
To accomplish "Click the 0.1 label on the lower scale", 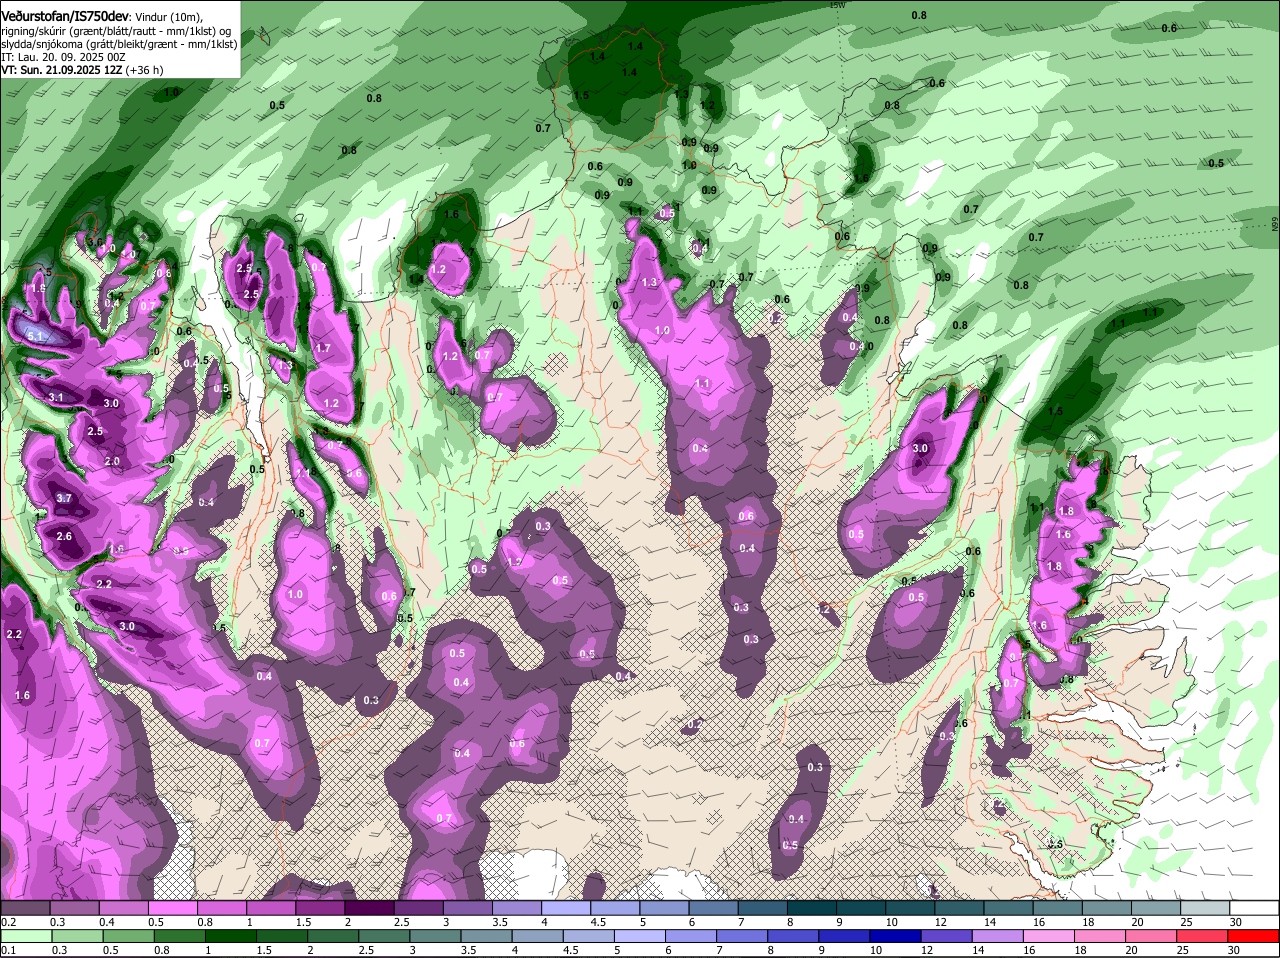I will [x=8, y=950].
